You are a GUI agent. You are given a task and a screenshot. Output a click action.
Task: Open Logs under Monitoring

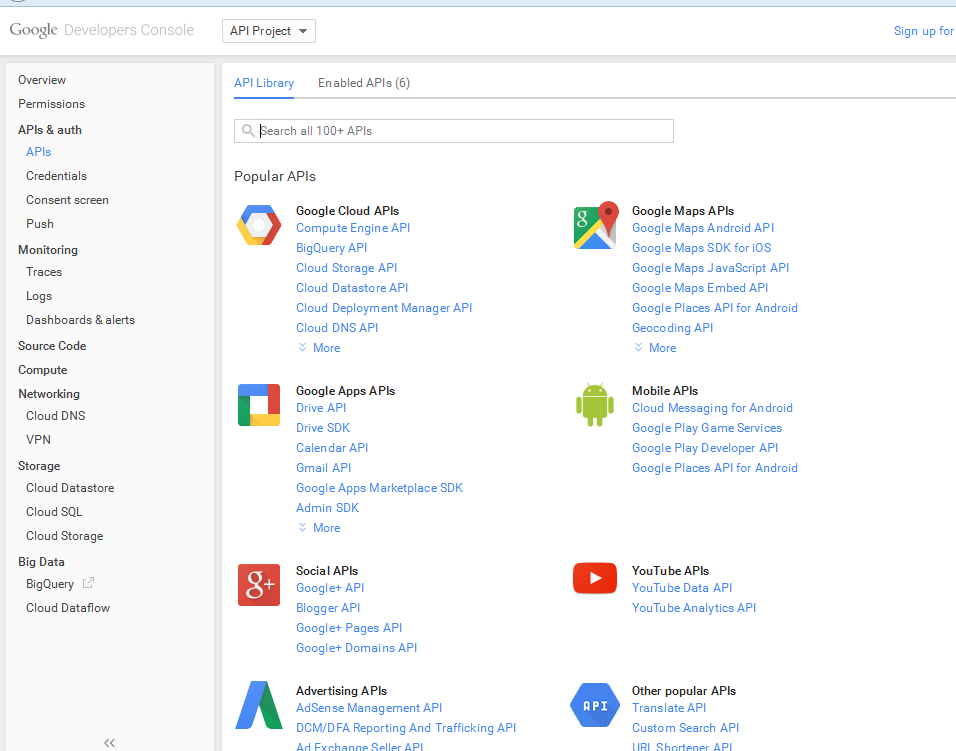point(39,296)
